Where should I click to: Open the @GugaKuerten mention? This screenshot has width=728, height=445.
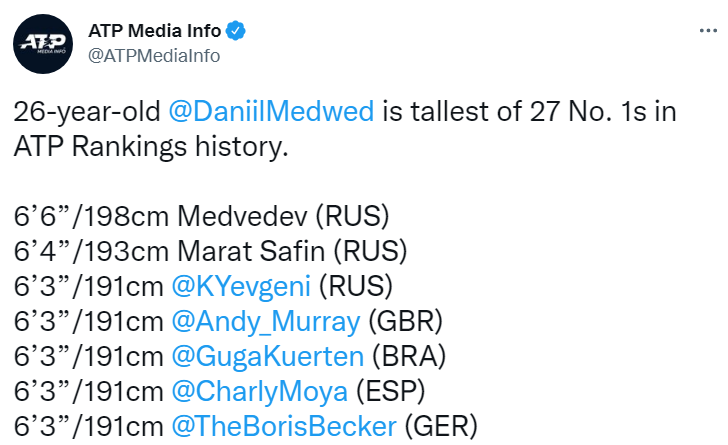267,357
